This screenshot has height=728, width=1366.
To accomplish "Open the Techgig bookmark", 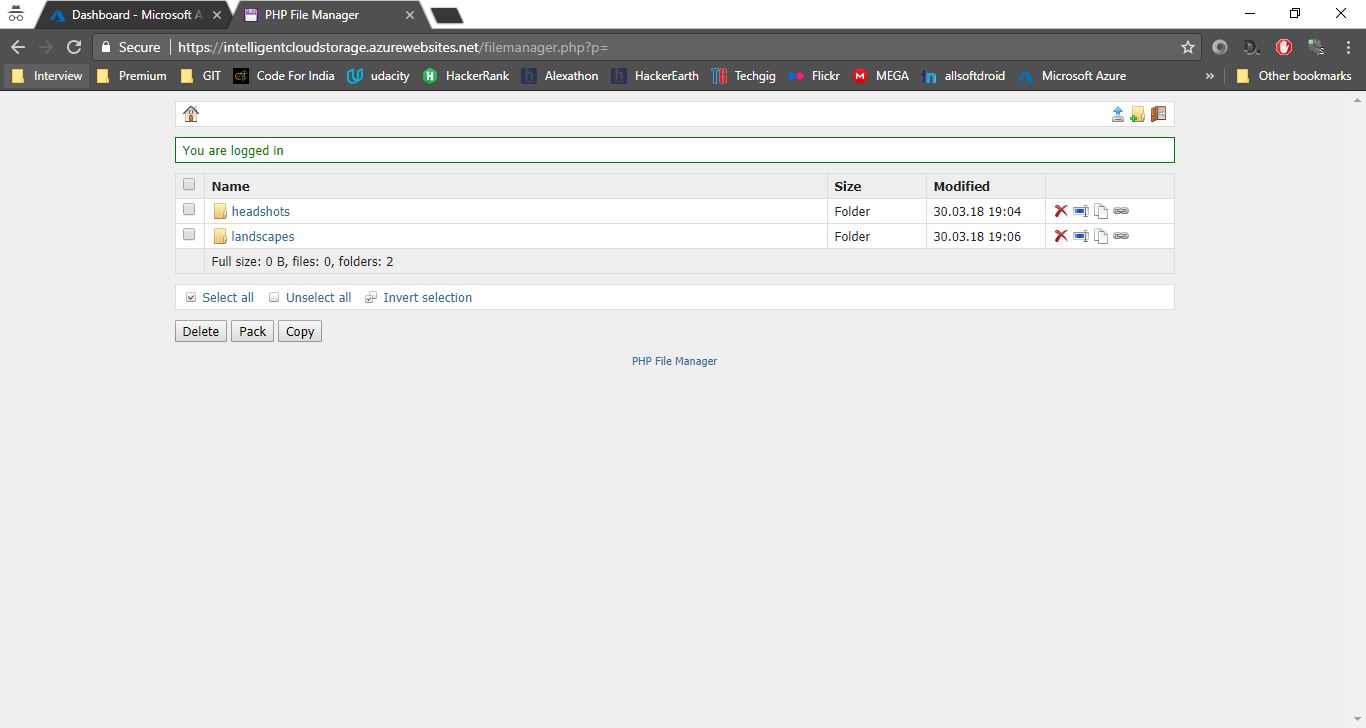I will point(743,76).
